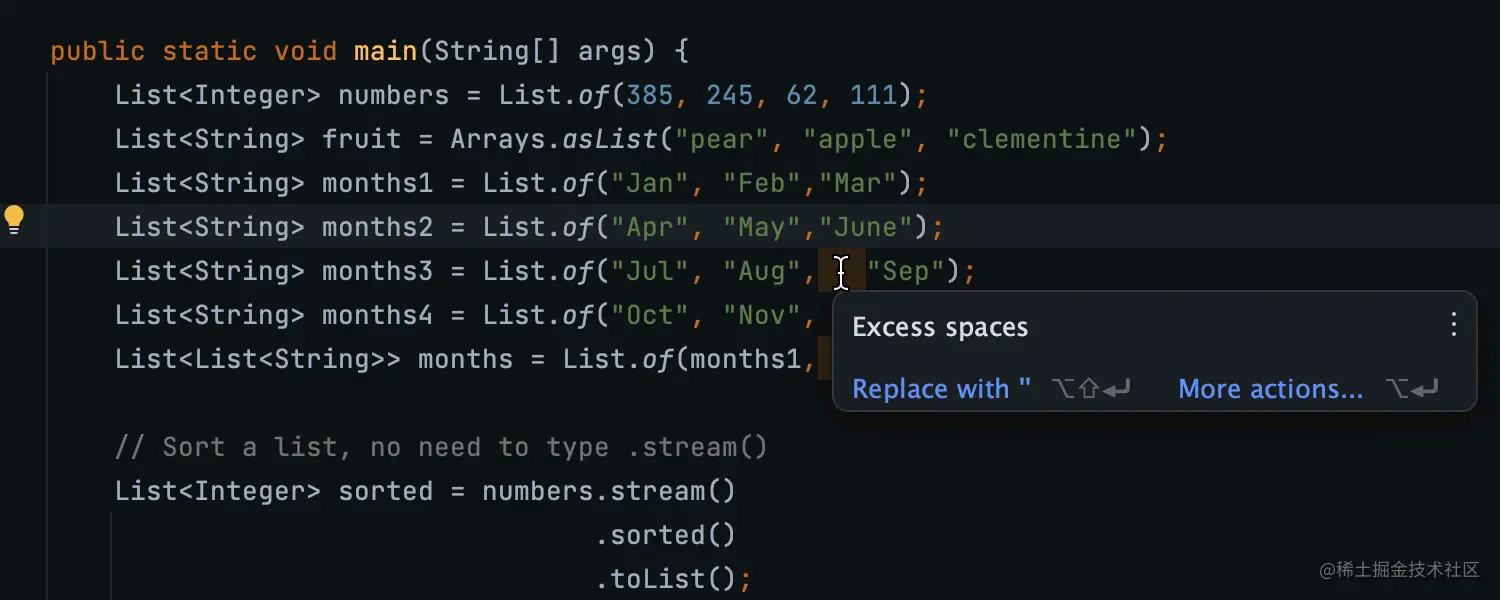The width and height of the screenshot is (1500, 600).
Task: Click the "Sep" string literal
Action: click(x=906, y=271)
